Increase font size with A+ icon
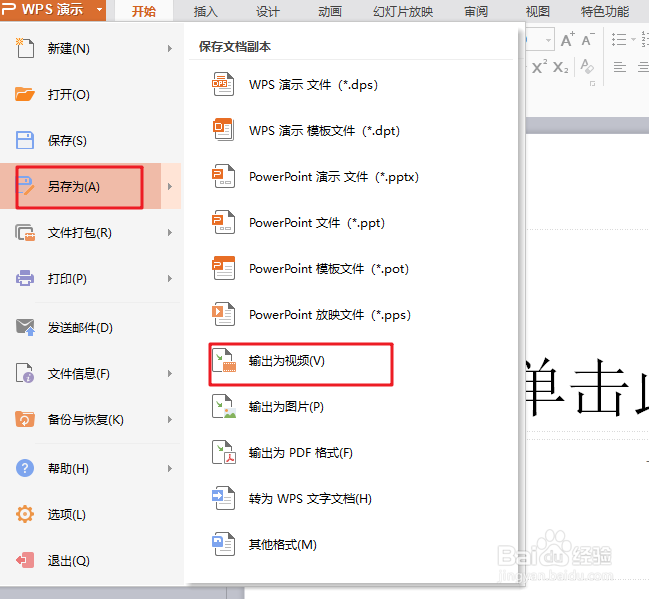The height and width of the screenshot is (599, 649). pyautogui.click(x=567, y=40)
